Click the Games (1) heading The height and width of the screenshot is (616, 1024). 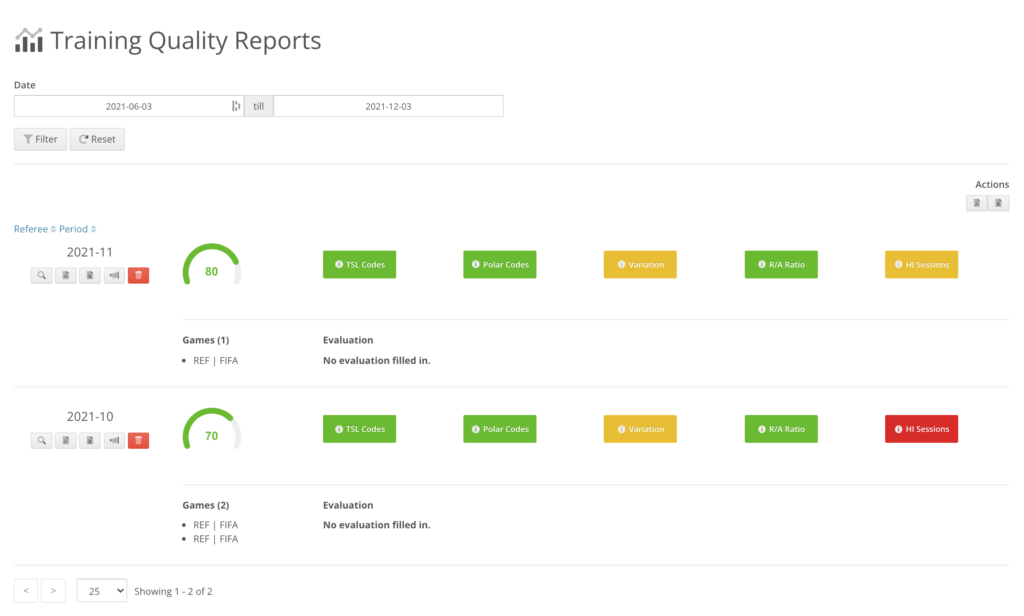[x=206, y=340]
